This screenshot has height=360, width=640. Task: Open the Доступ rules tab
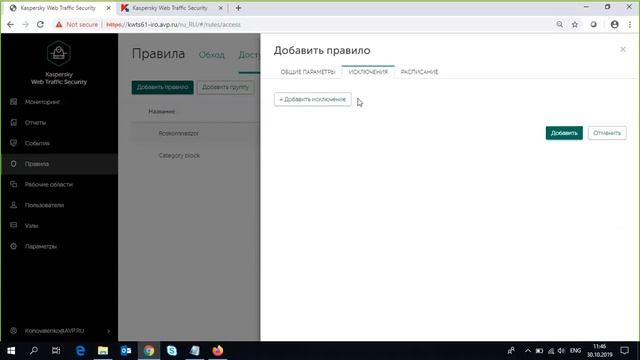[x=249, y=55]
